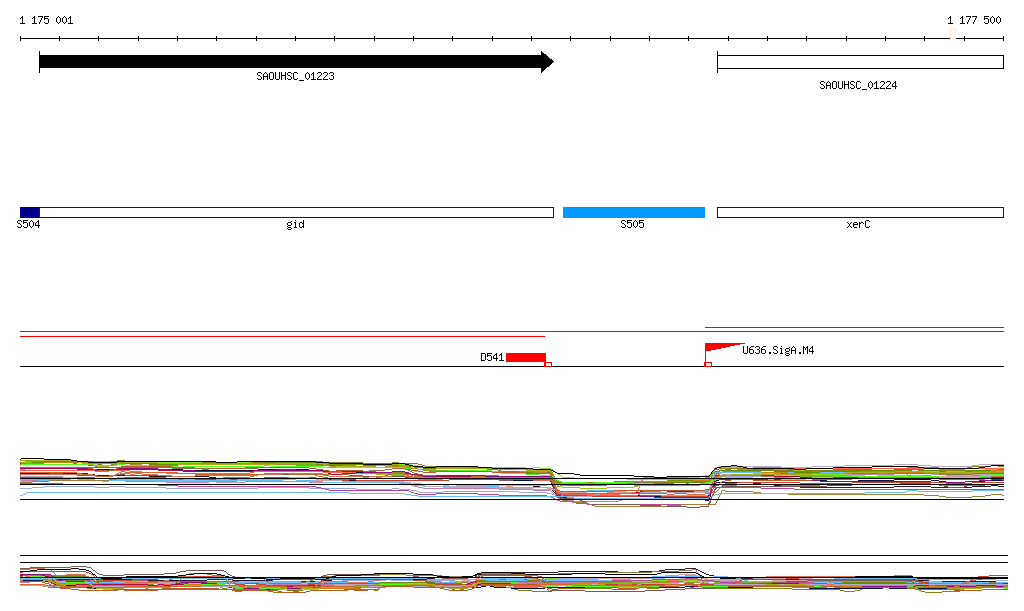Click the D541 text label
1024x611 pixels.
pyautogui.click(x=491, y=357)
